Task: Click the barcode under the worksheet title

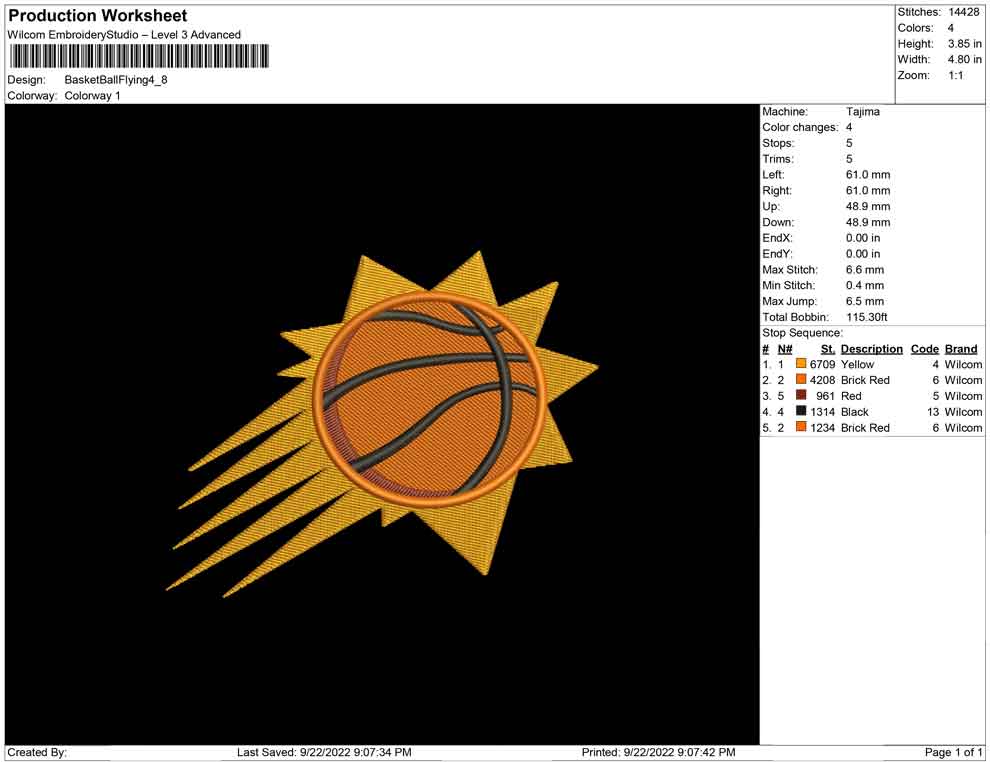Action: [x=138, y=56]
